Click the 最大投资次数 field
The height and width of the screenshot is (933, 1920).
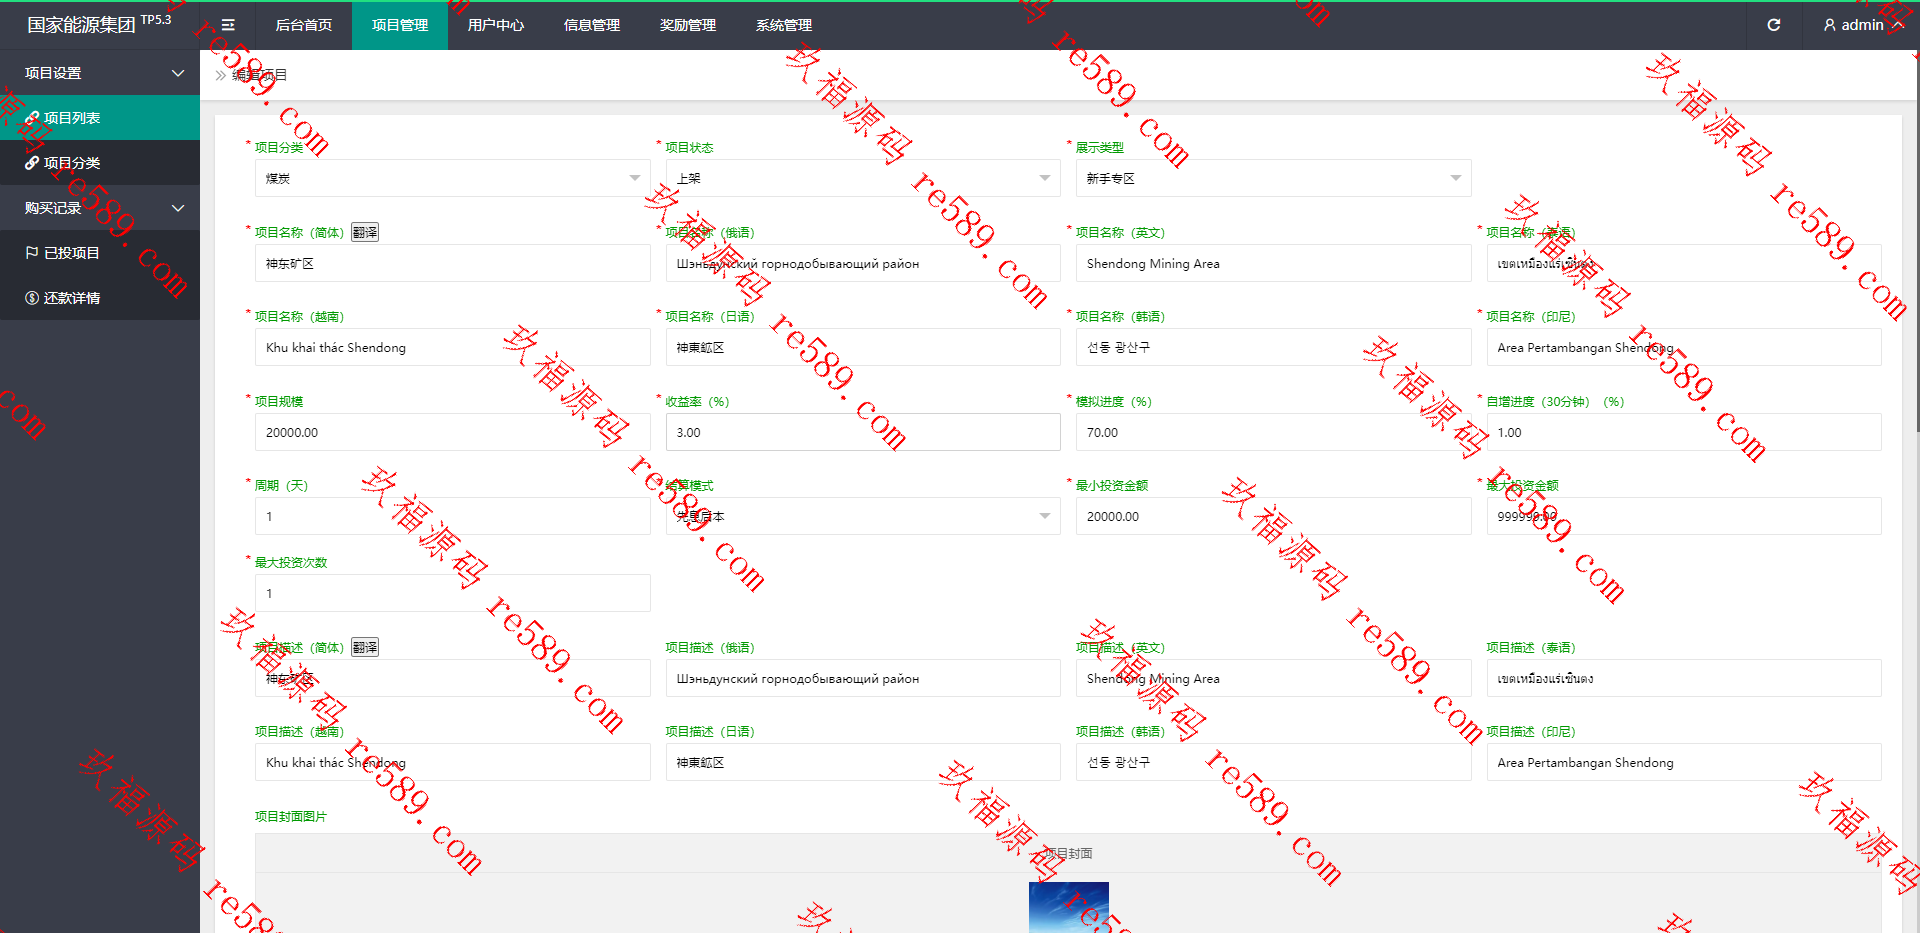tap(453, 593)
